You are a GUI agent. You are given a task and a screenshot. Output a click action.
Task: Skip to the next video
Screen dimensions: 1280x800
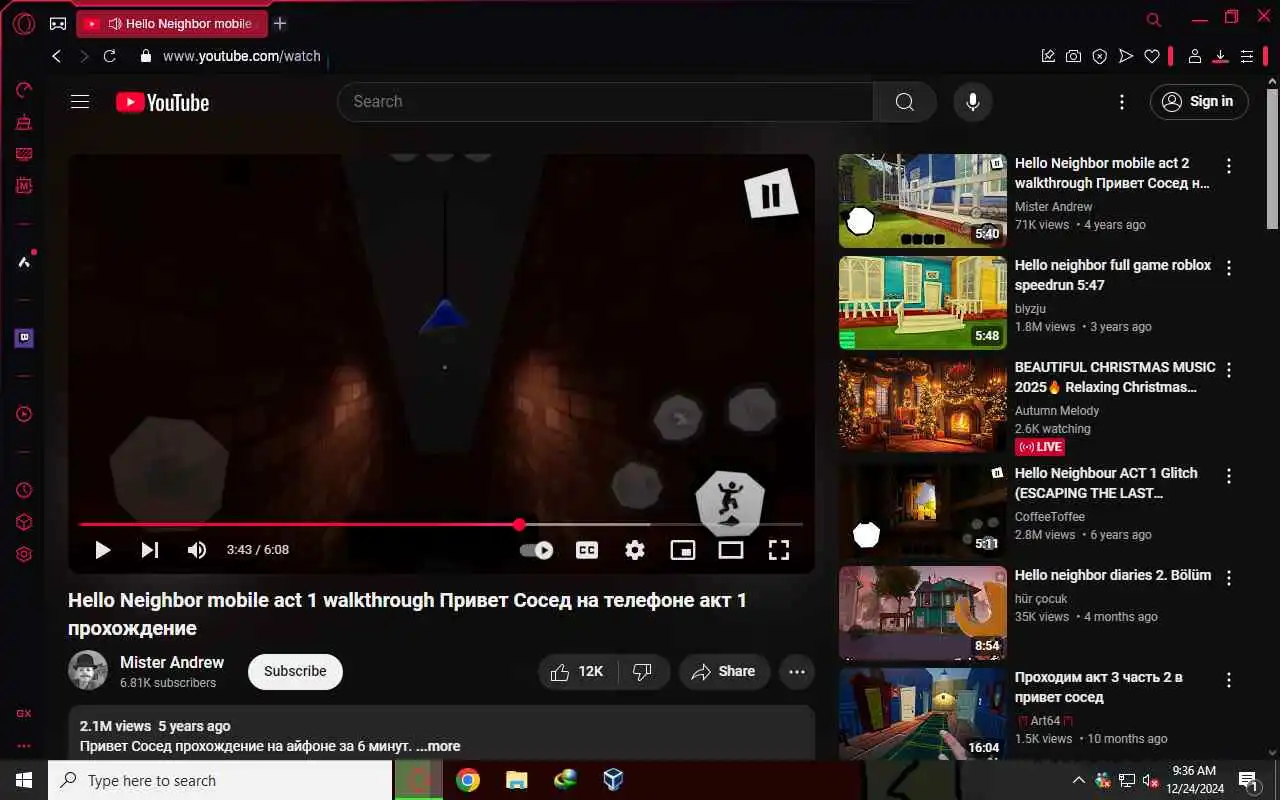150,550
